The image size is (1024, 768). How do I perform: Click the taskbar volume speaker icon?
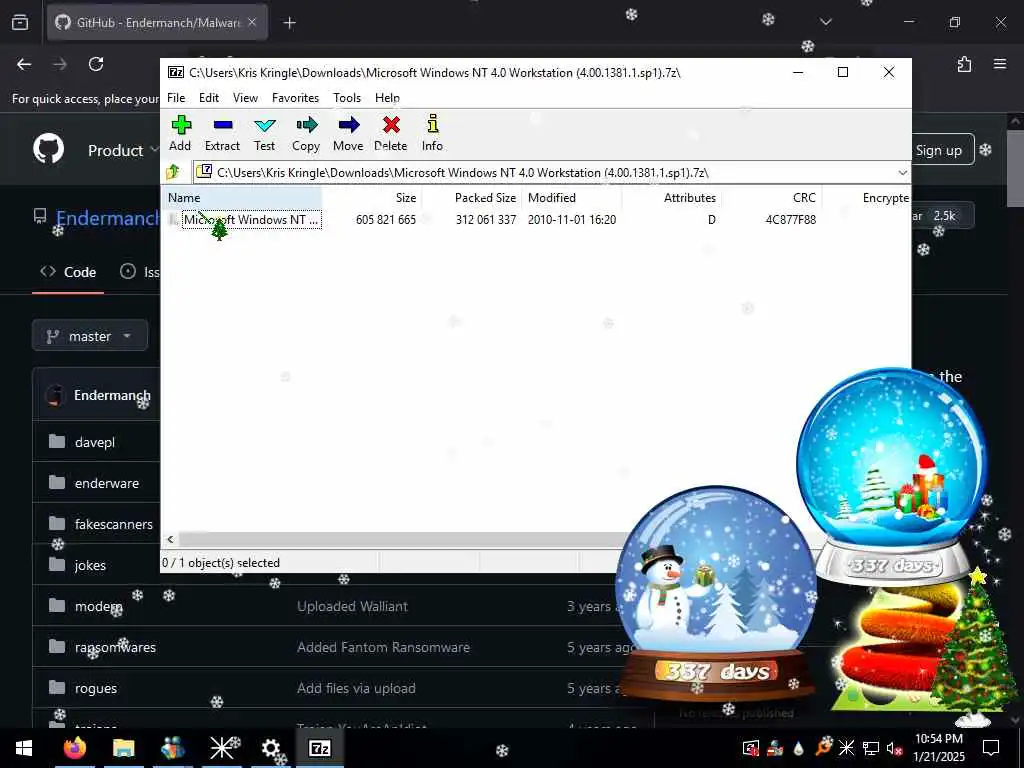894,748
